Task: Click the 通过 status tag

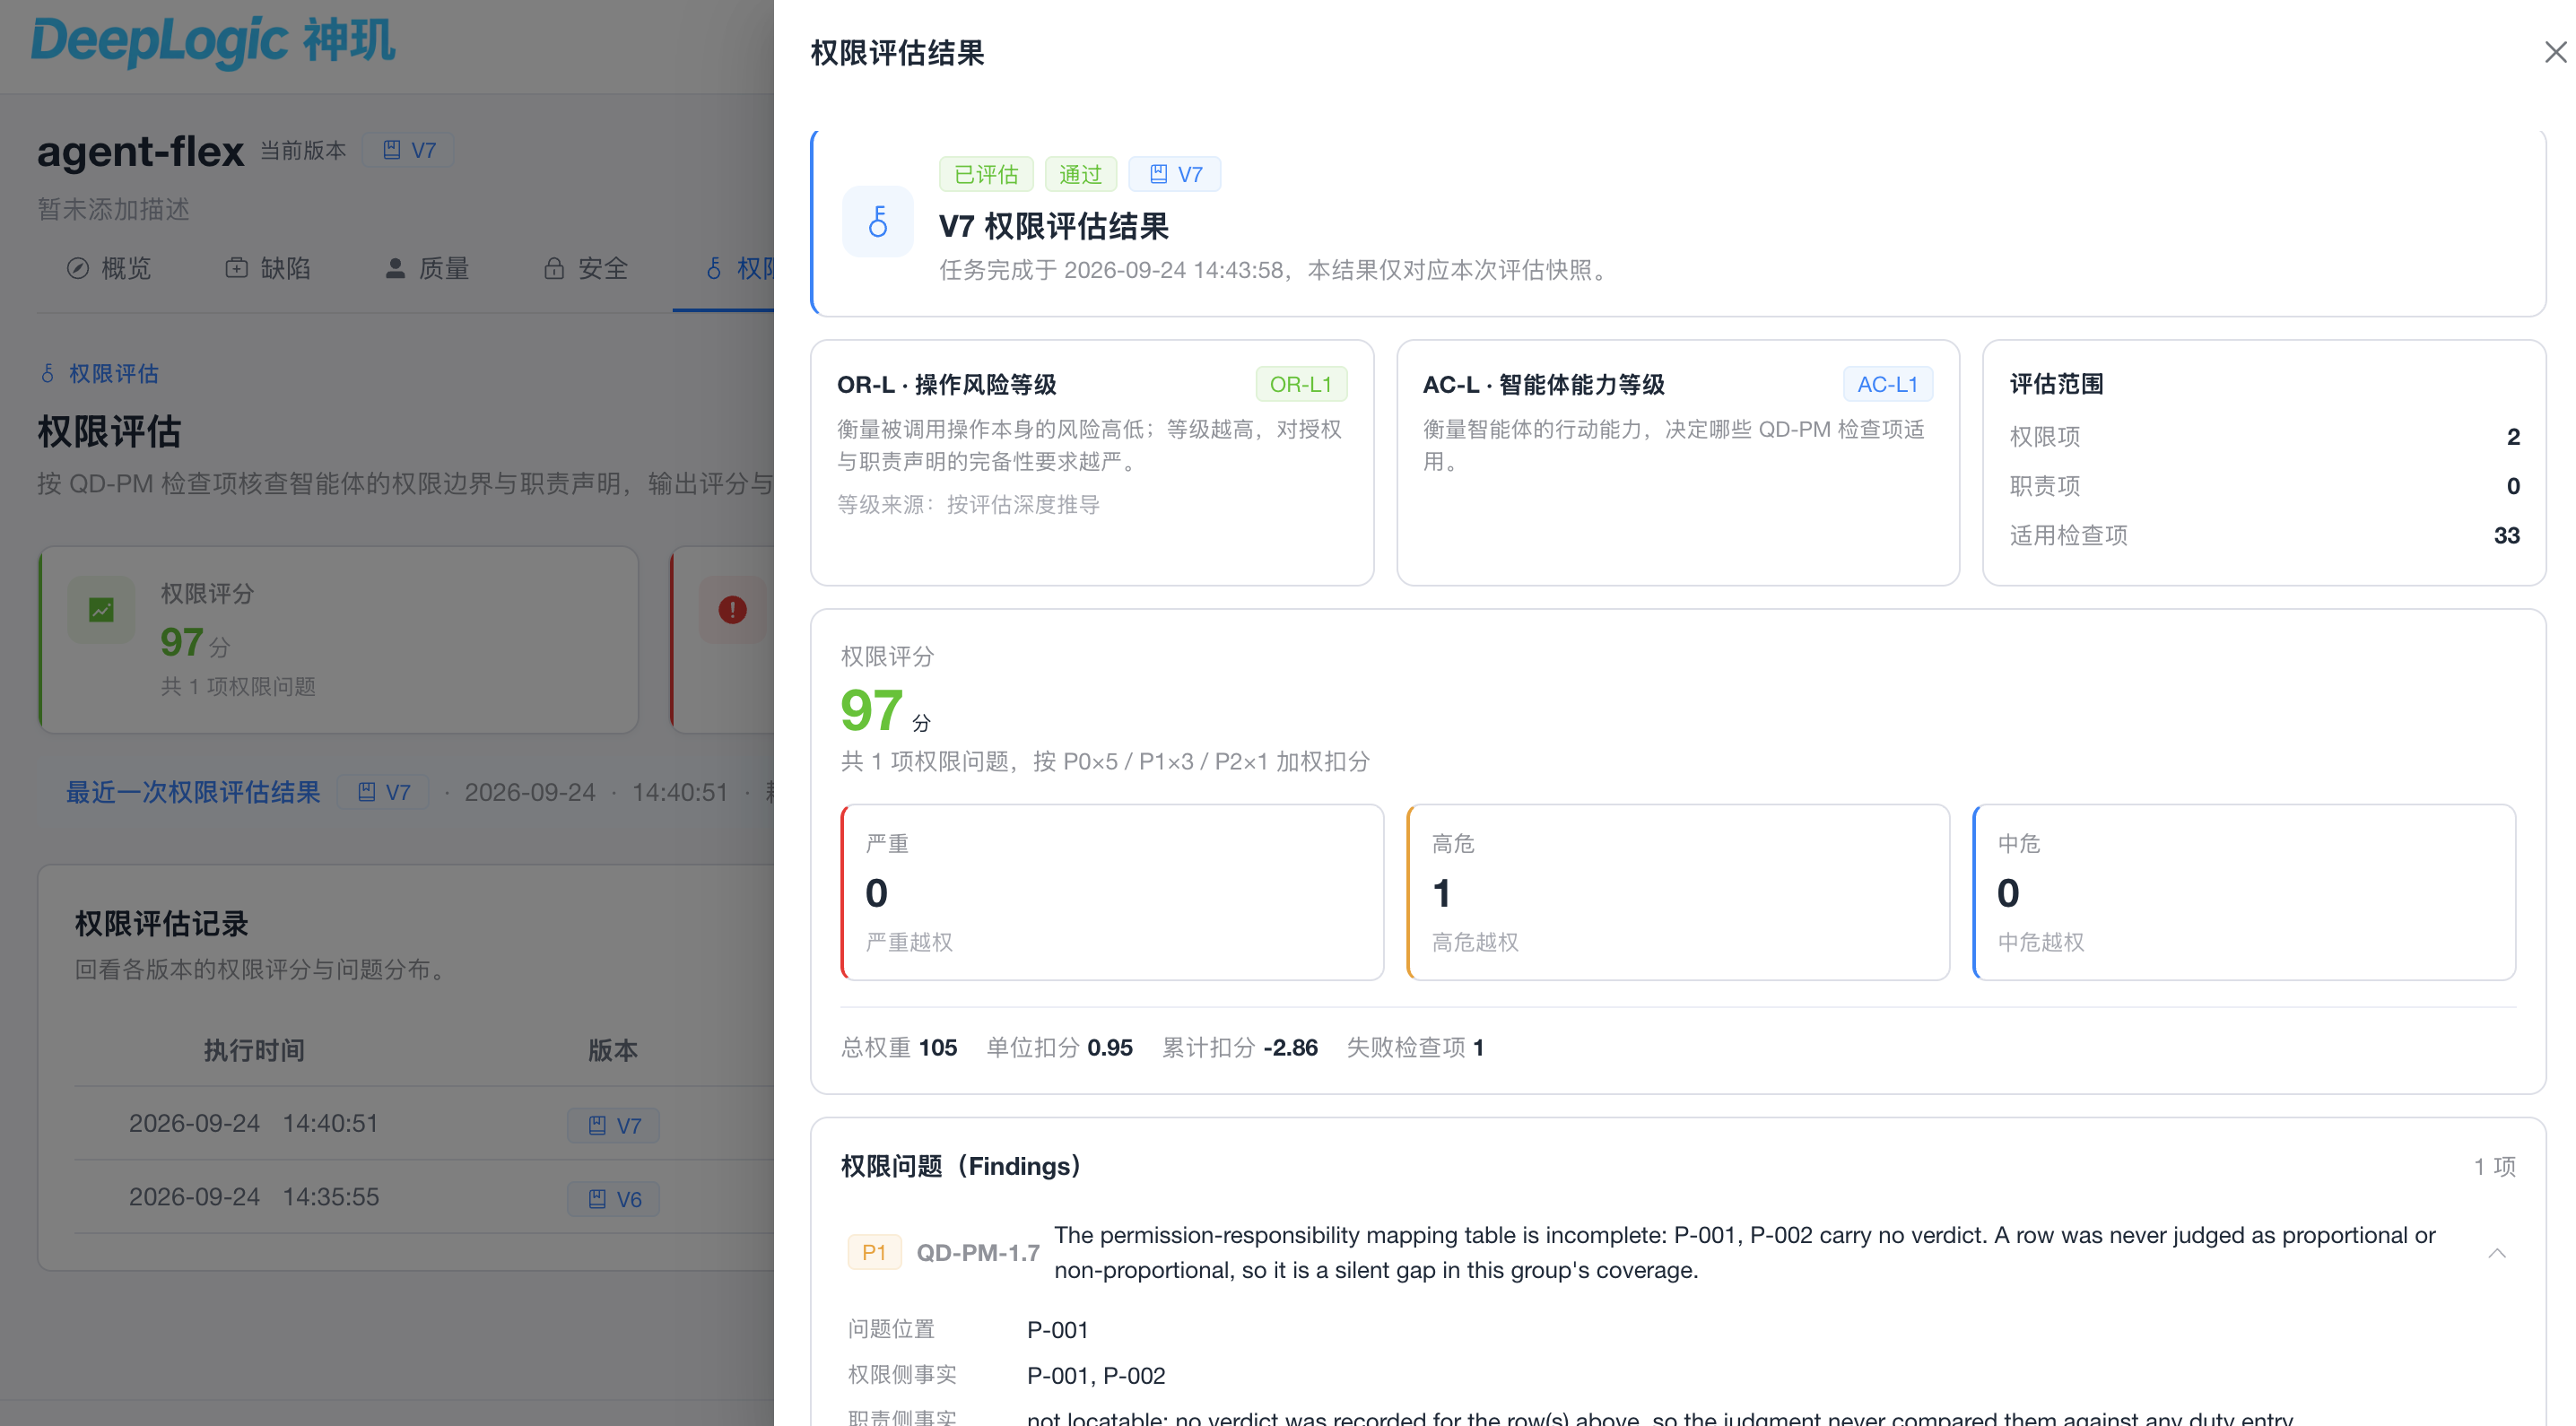Action: click(x=1079, y=174)
